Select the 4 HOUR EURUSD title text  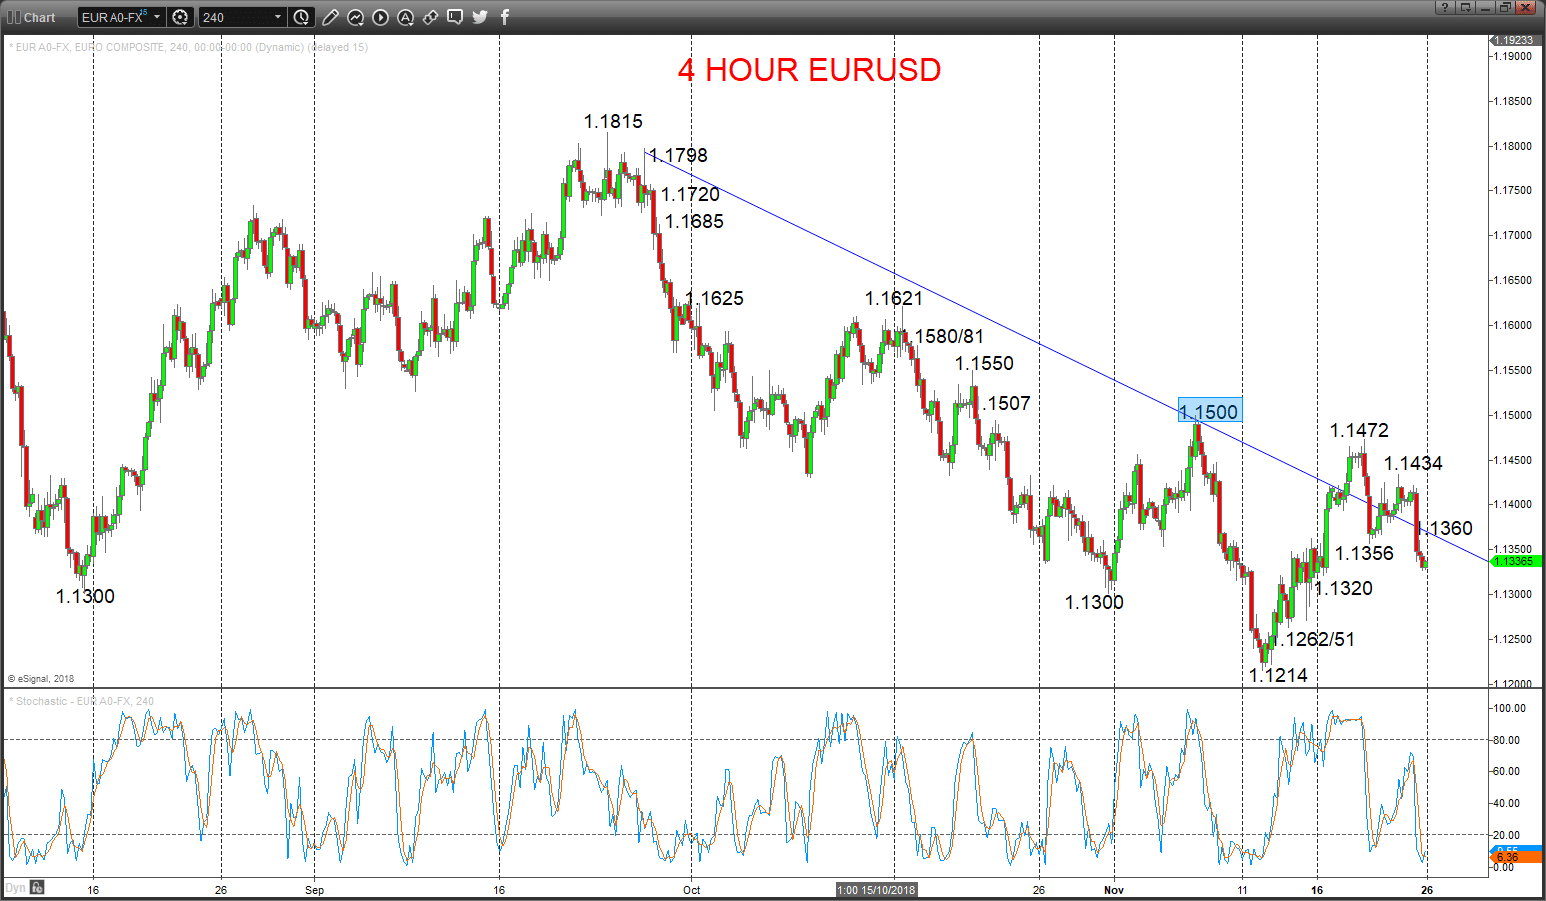[809, 70]
